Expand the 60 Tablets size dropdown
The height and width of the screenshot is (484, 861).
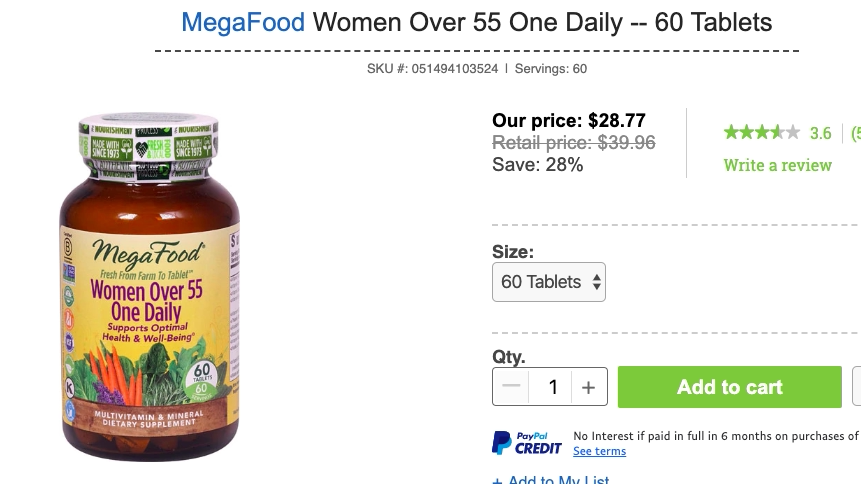click(x=549, y=282)
